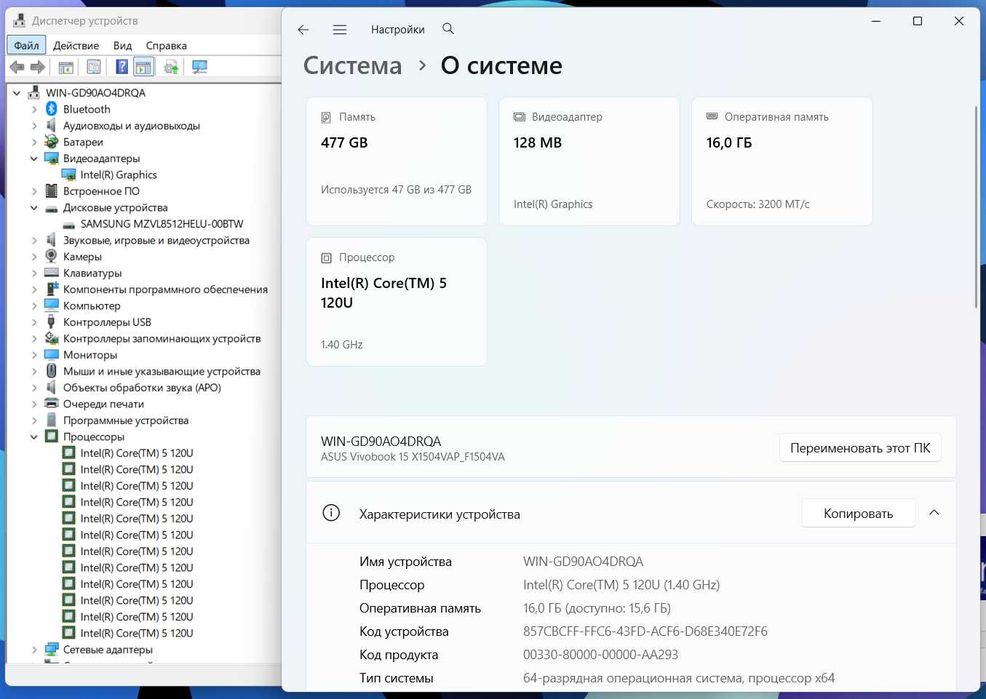Click the computer icon beside WIN-GD90AO4DRQA tree root
Viewport: 986px width, 699px height.
click(34, 92)
